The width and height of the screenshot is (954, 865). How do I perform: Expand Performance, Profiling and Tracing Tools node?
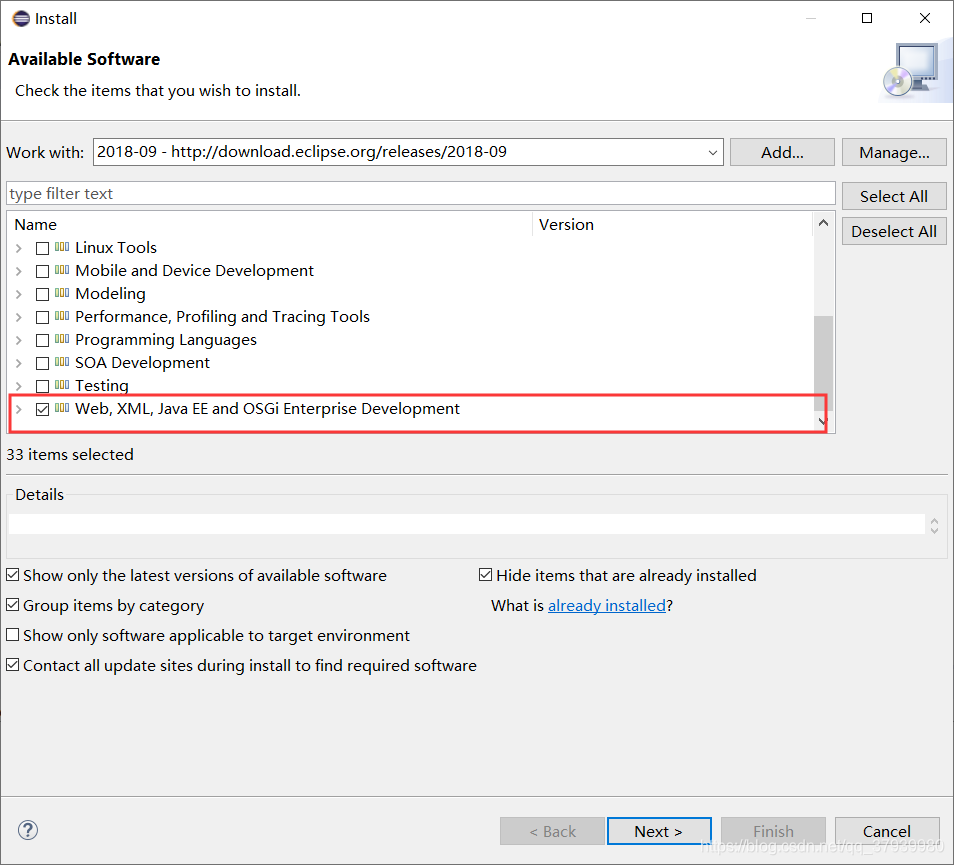19,318
